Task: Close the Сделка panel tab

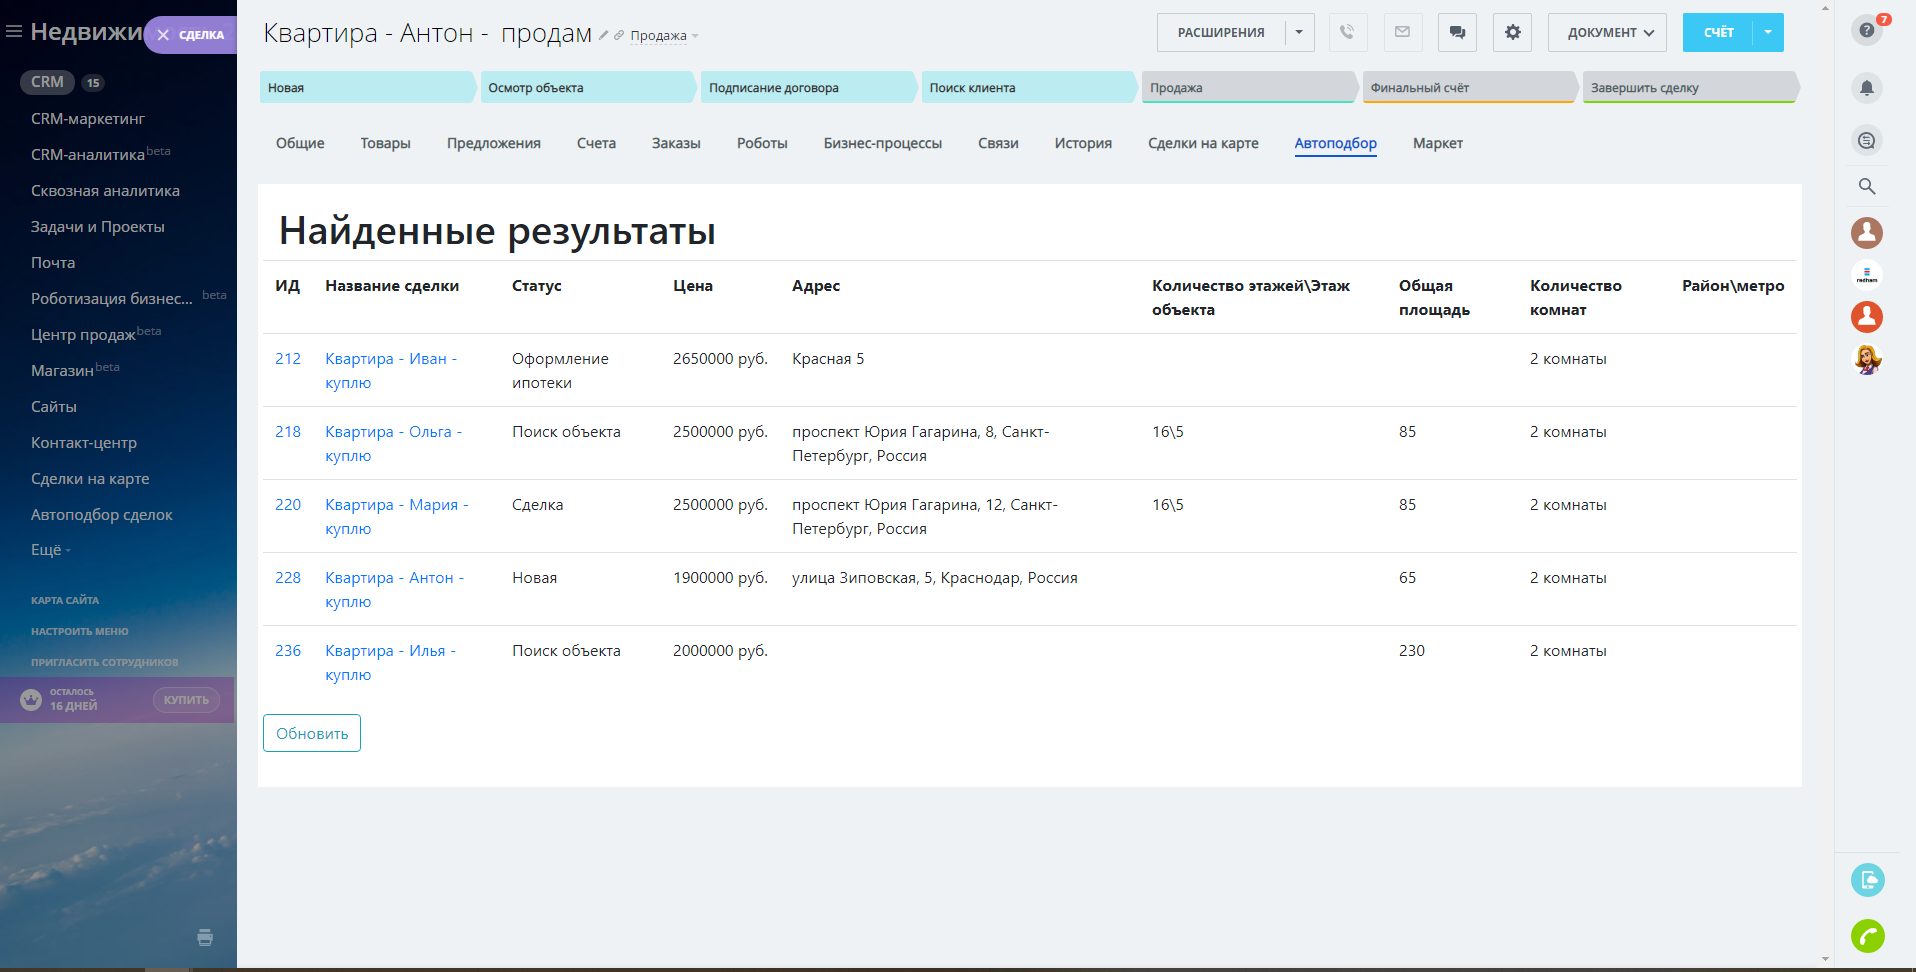Action: (163, 35)
